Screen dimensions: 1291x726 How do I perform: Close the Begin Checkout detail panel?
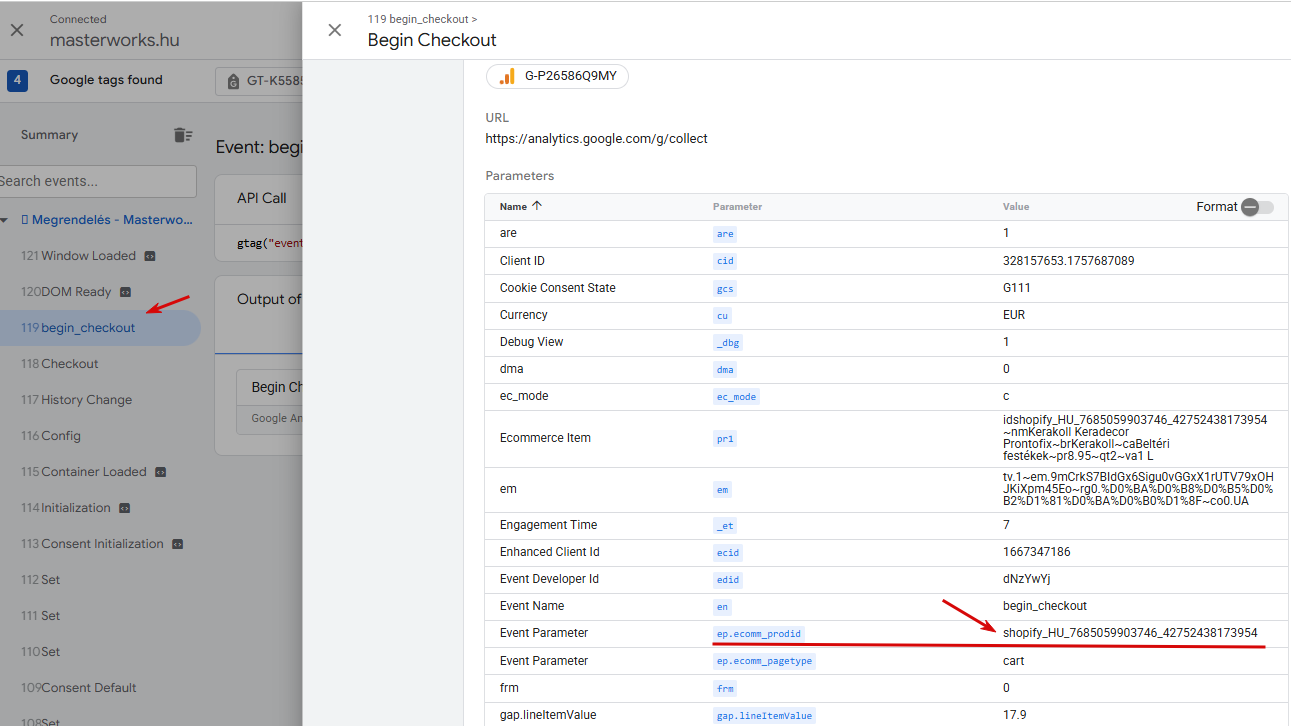tap(335, 30)
